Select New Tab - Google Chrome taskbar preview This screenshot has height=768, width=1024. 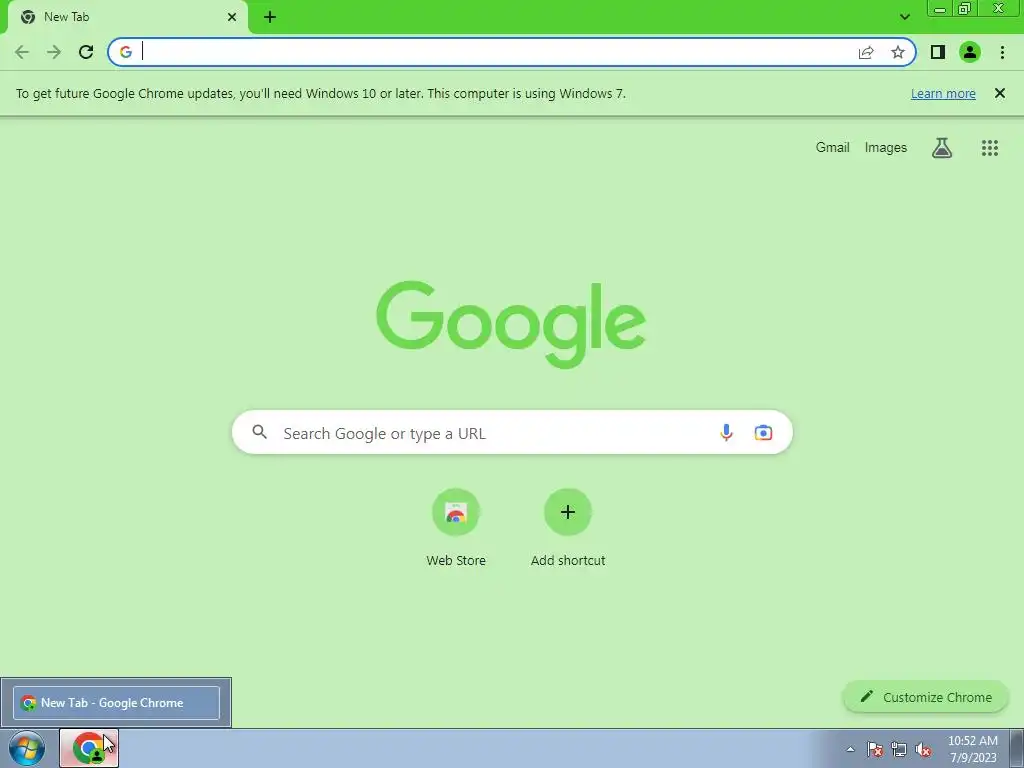click(116, 703)
